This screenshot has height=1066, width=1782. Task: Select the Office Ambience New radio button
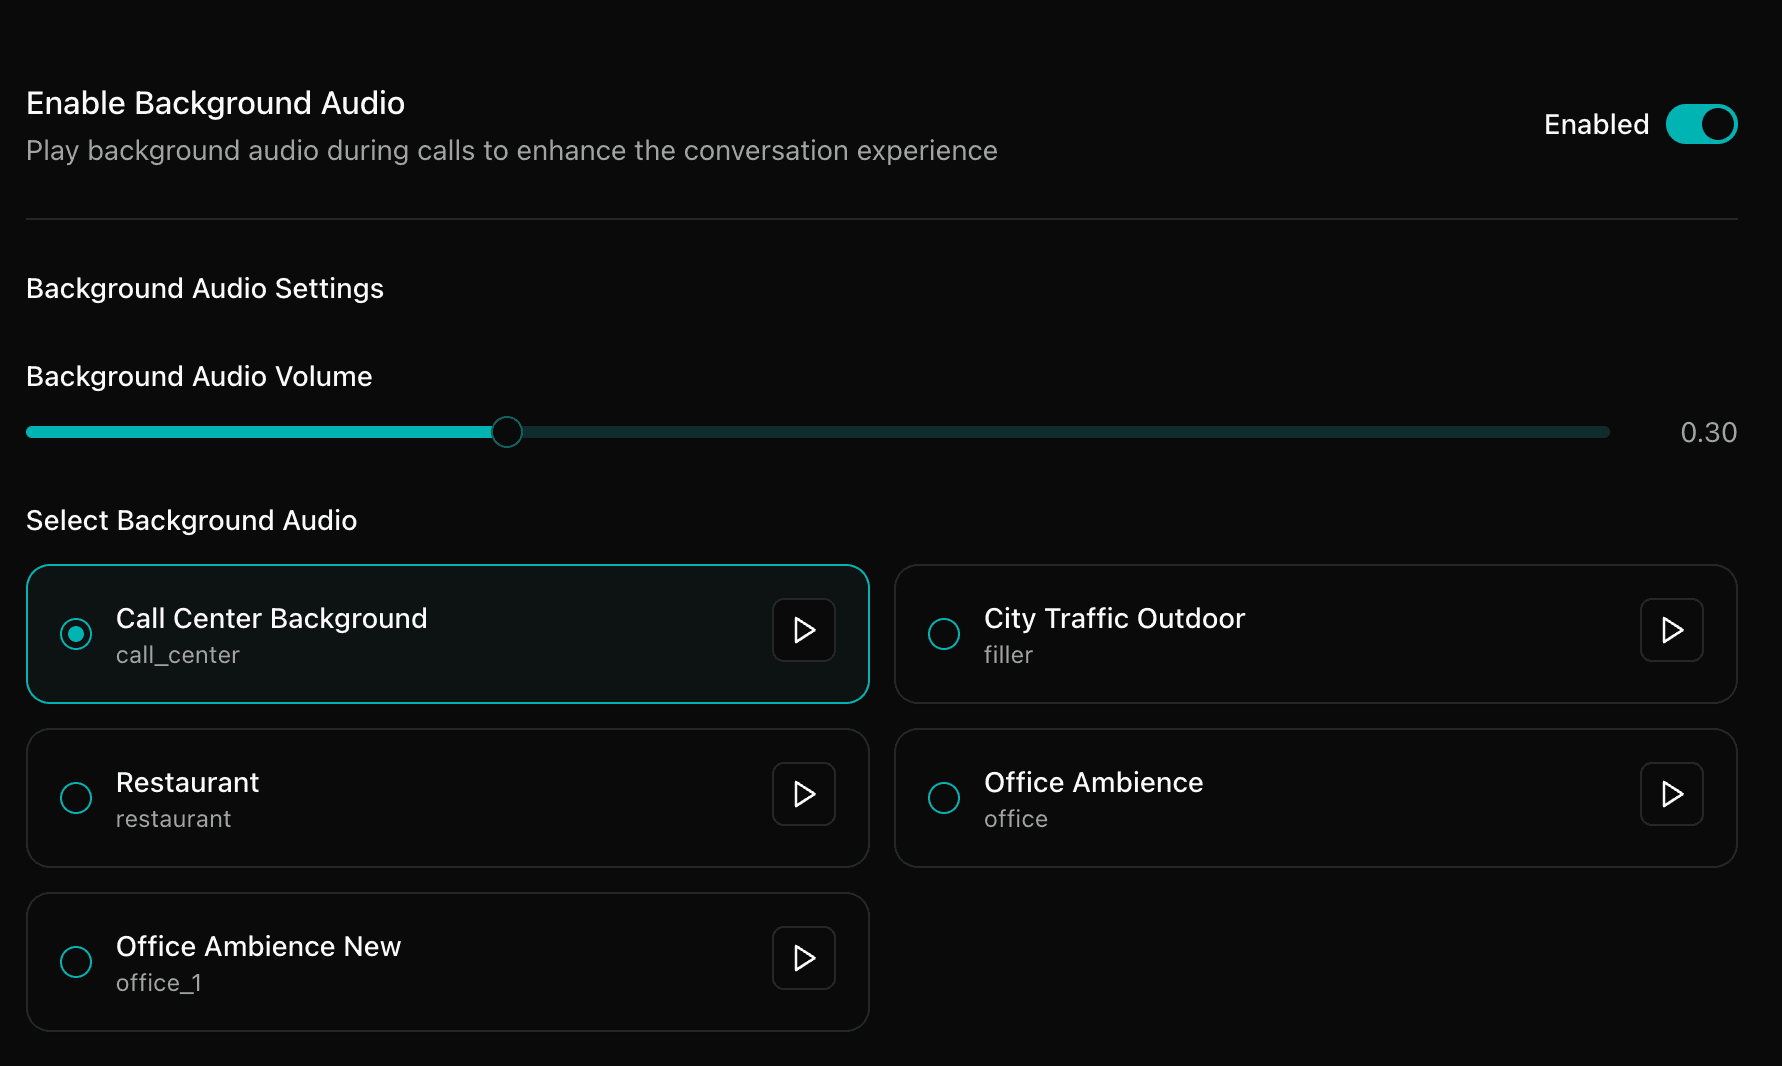(x=75, y=962)
